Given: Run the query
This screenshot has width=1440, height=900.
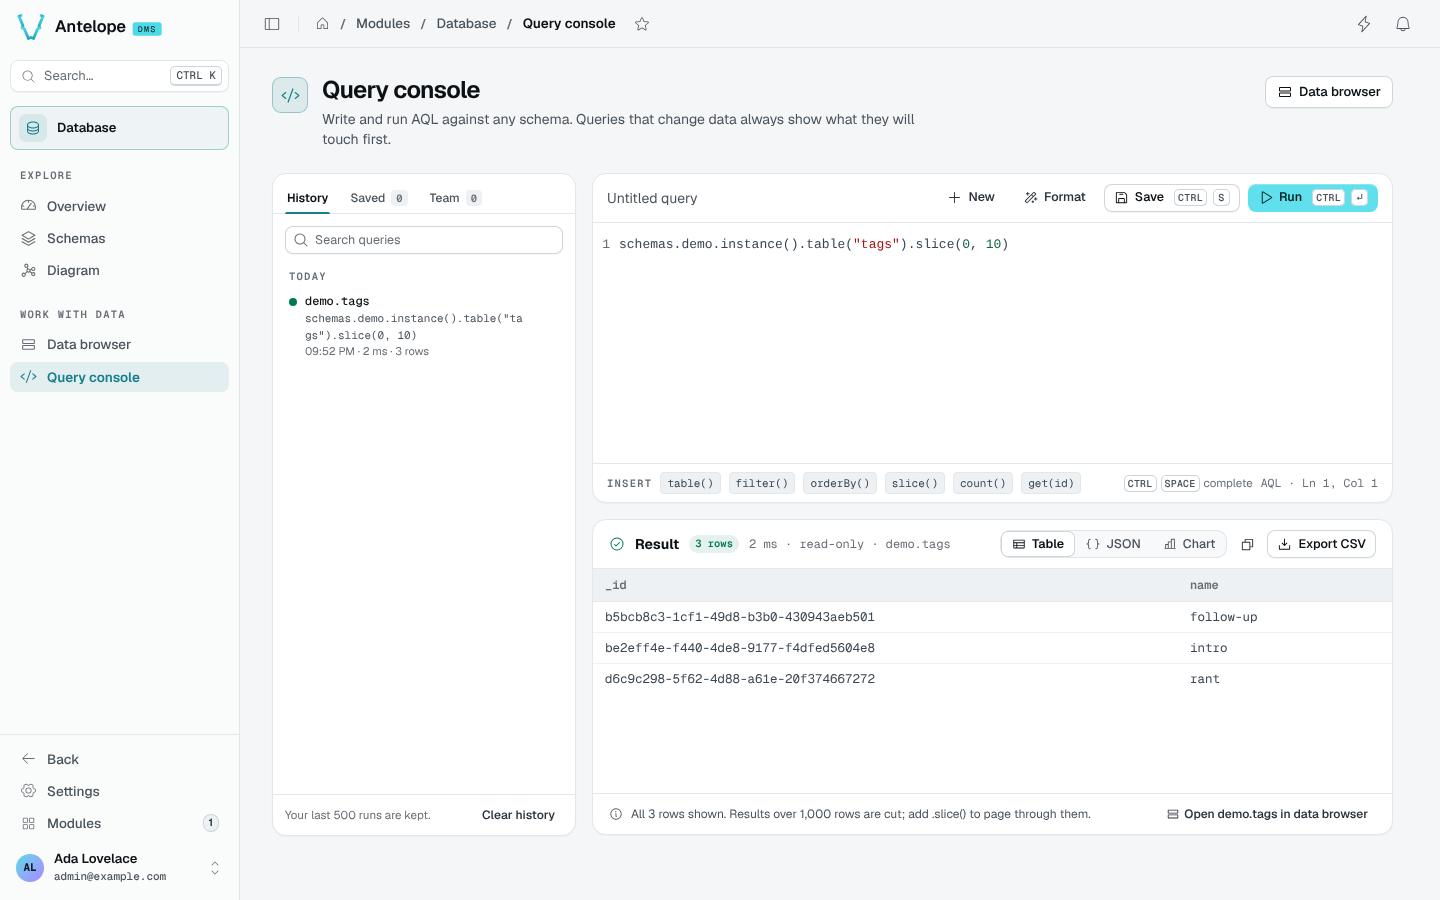Looking at the screenshot, I should click(1313, 198).
